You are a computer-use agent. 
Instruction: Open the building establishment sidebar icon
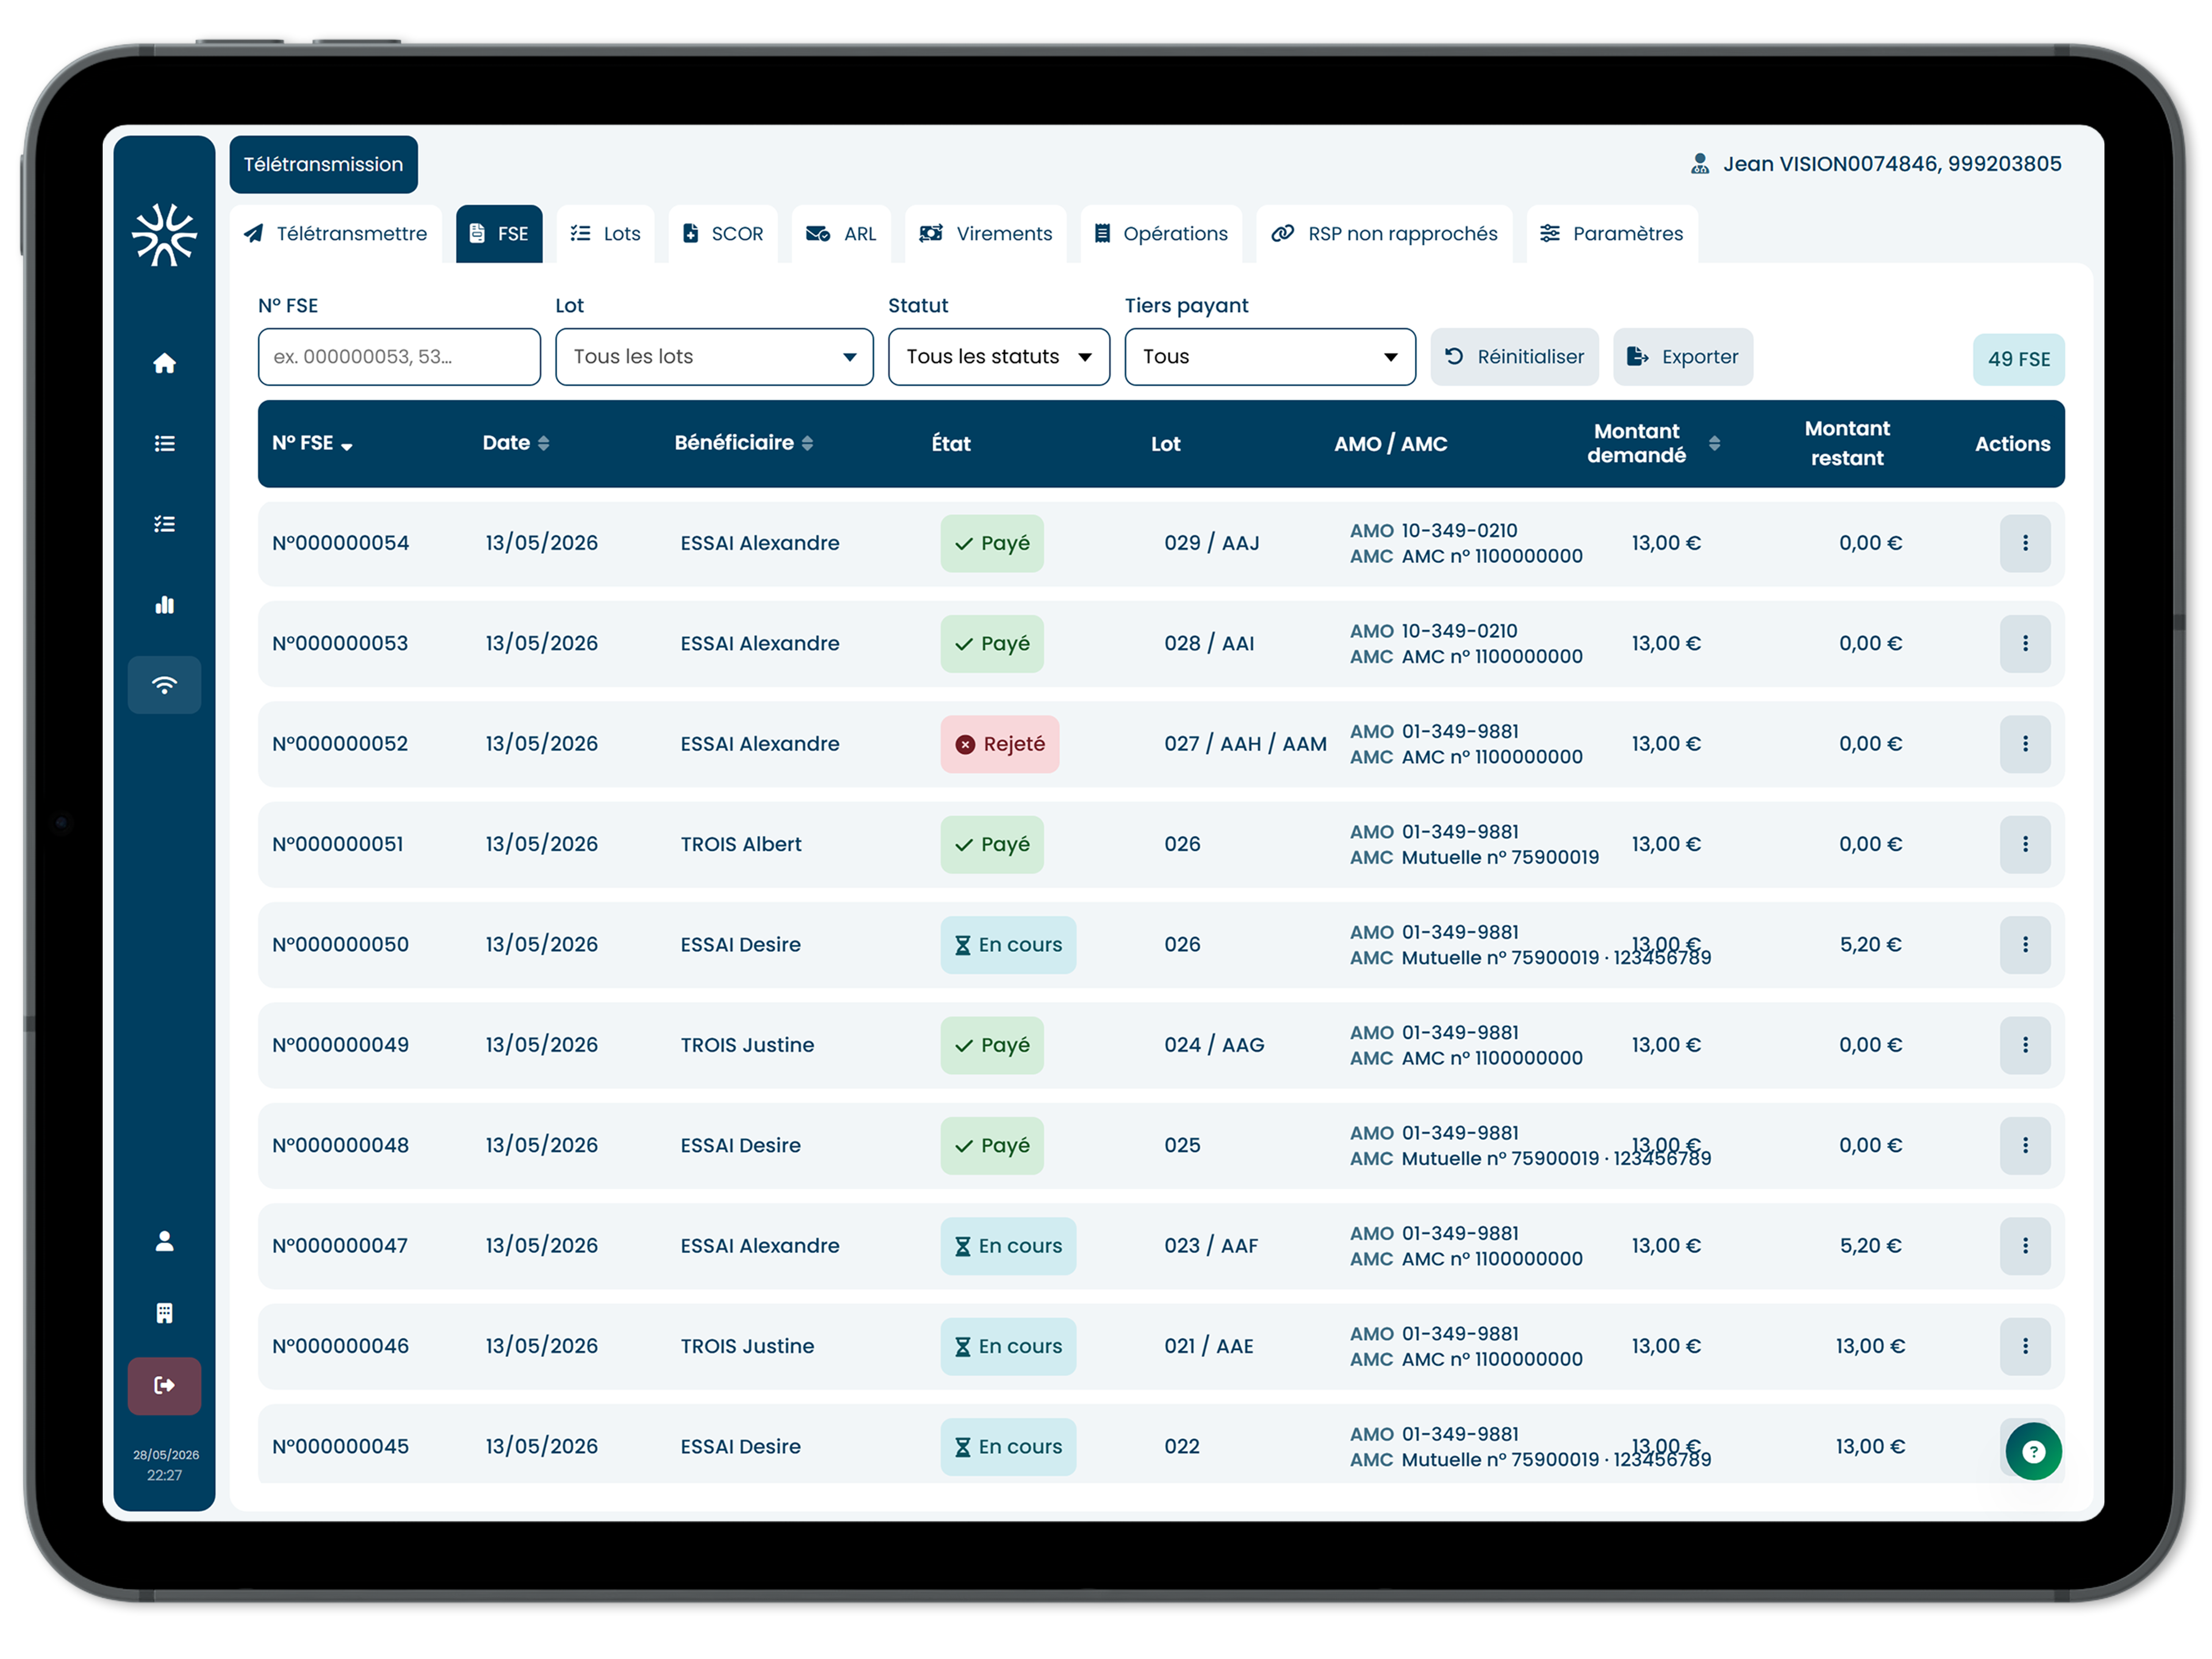pyautogui.click(x=165, y=1313)
